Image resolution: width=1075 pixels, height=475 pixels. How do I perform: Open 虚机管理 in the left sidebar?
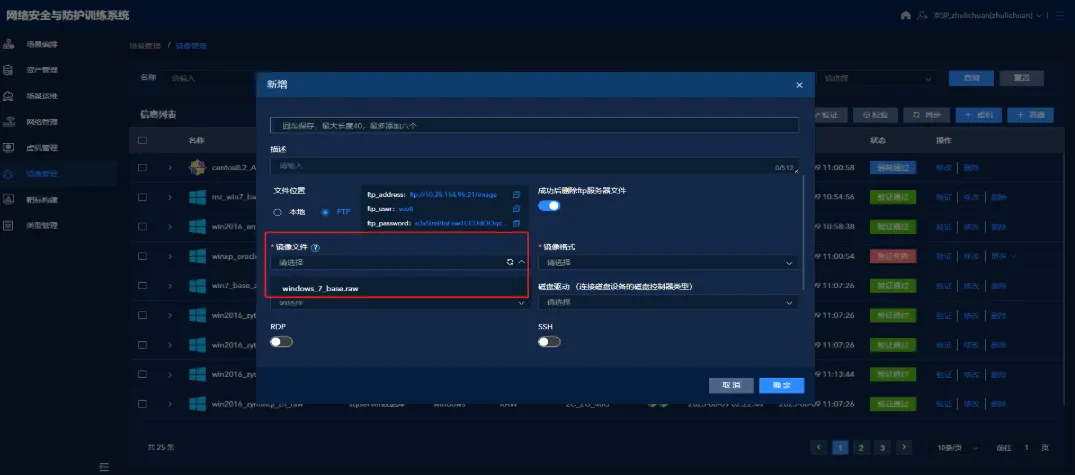(x=41, y=148)
